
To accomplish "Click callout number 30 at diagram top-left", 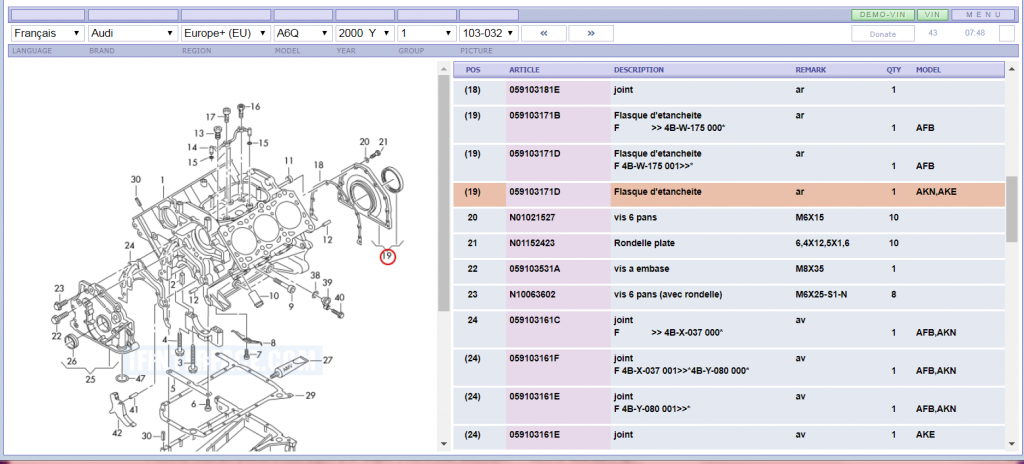I will pyautogui.click(x=136, y=180).
